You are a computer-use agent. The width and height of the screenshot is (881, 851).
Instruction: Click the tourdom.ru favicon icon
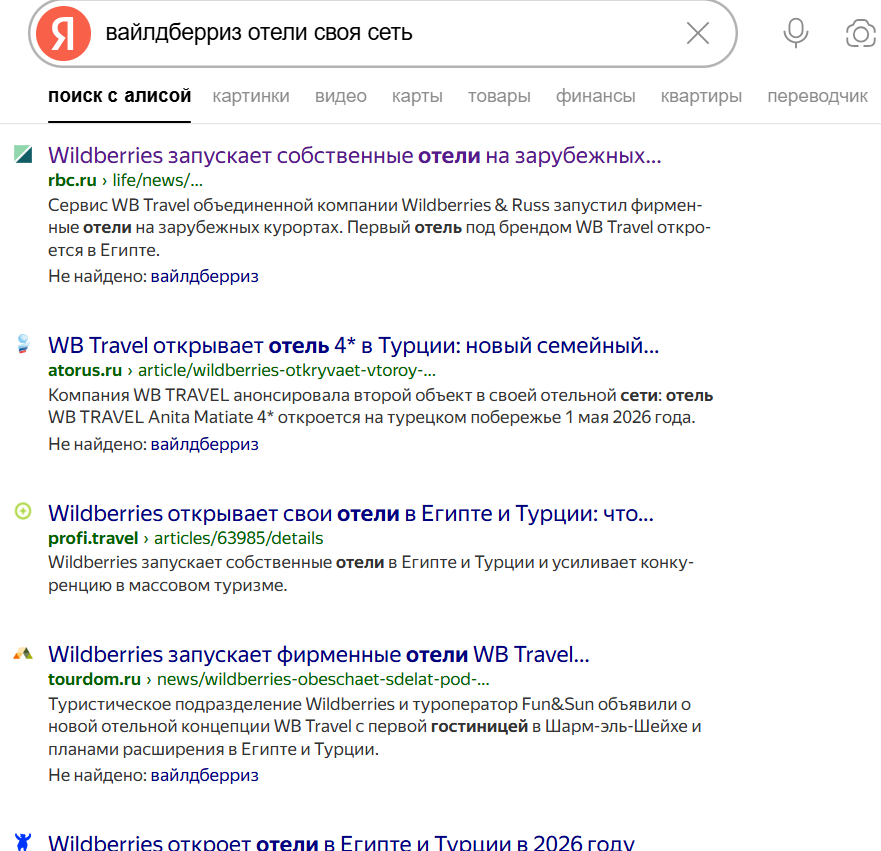(x=23, y=653)
